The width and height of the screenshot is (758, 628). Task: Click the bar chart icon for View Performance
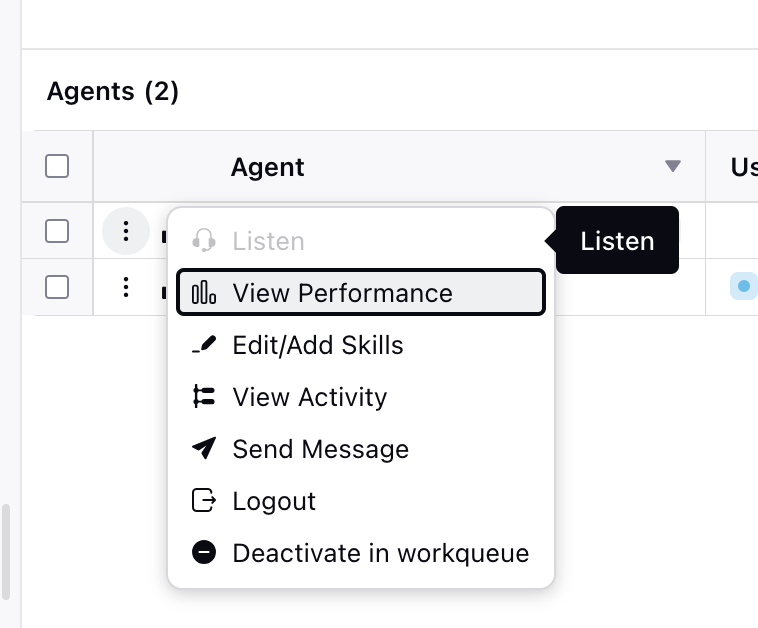point(204,292)
